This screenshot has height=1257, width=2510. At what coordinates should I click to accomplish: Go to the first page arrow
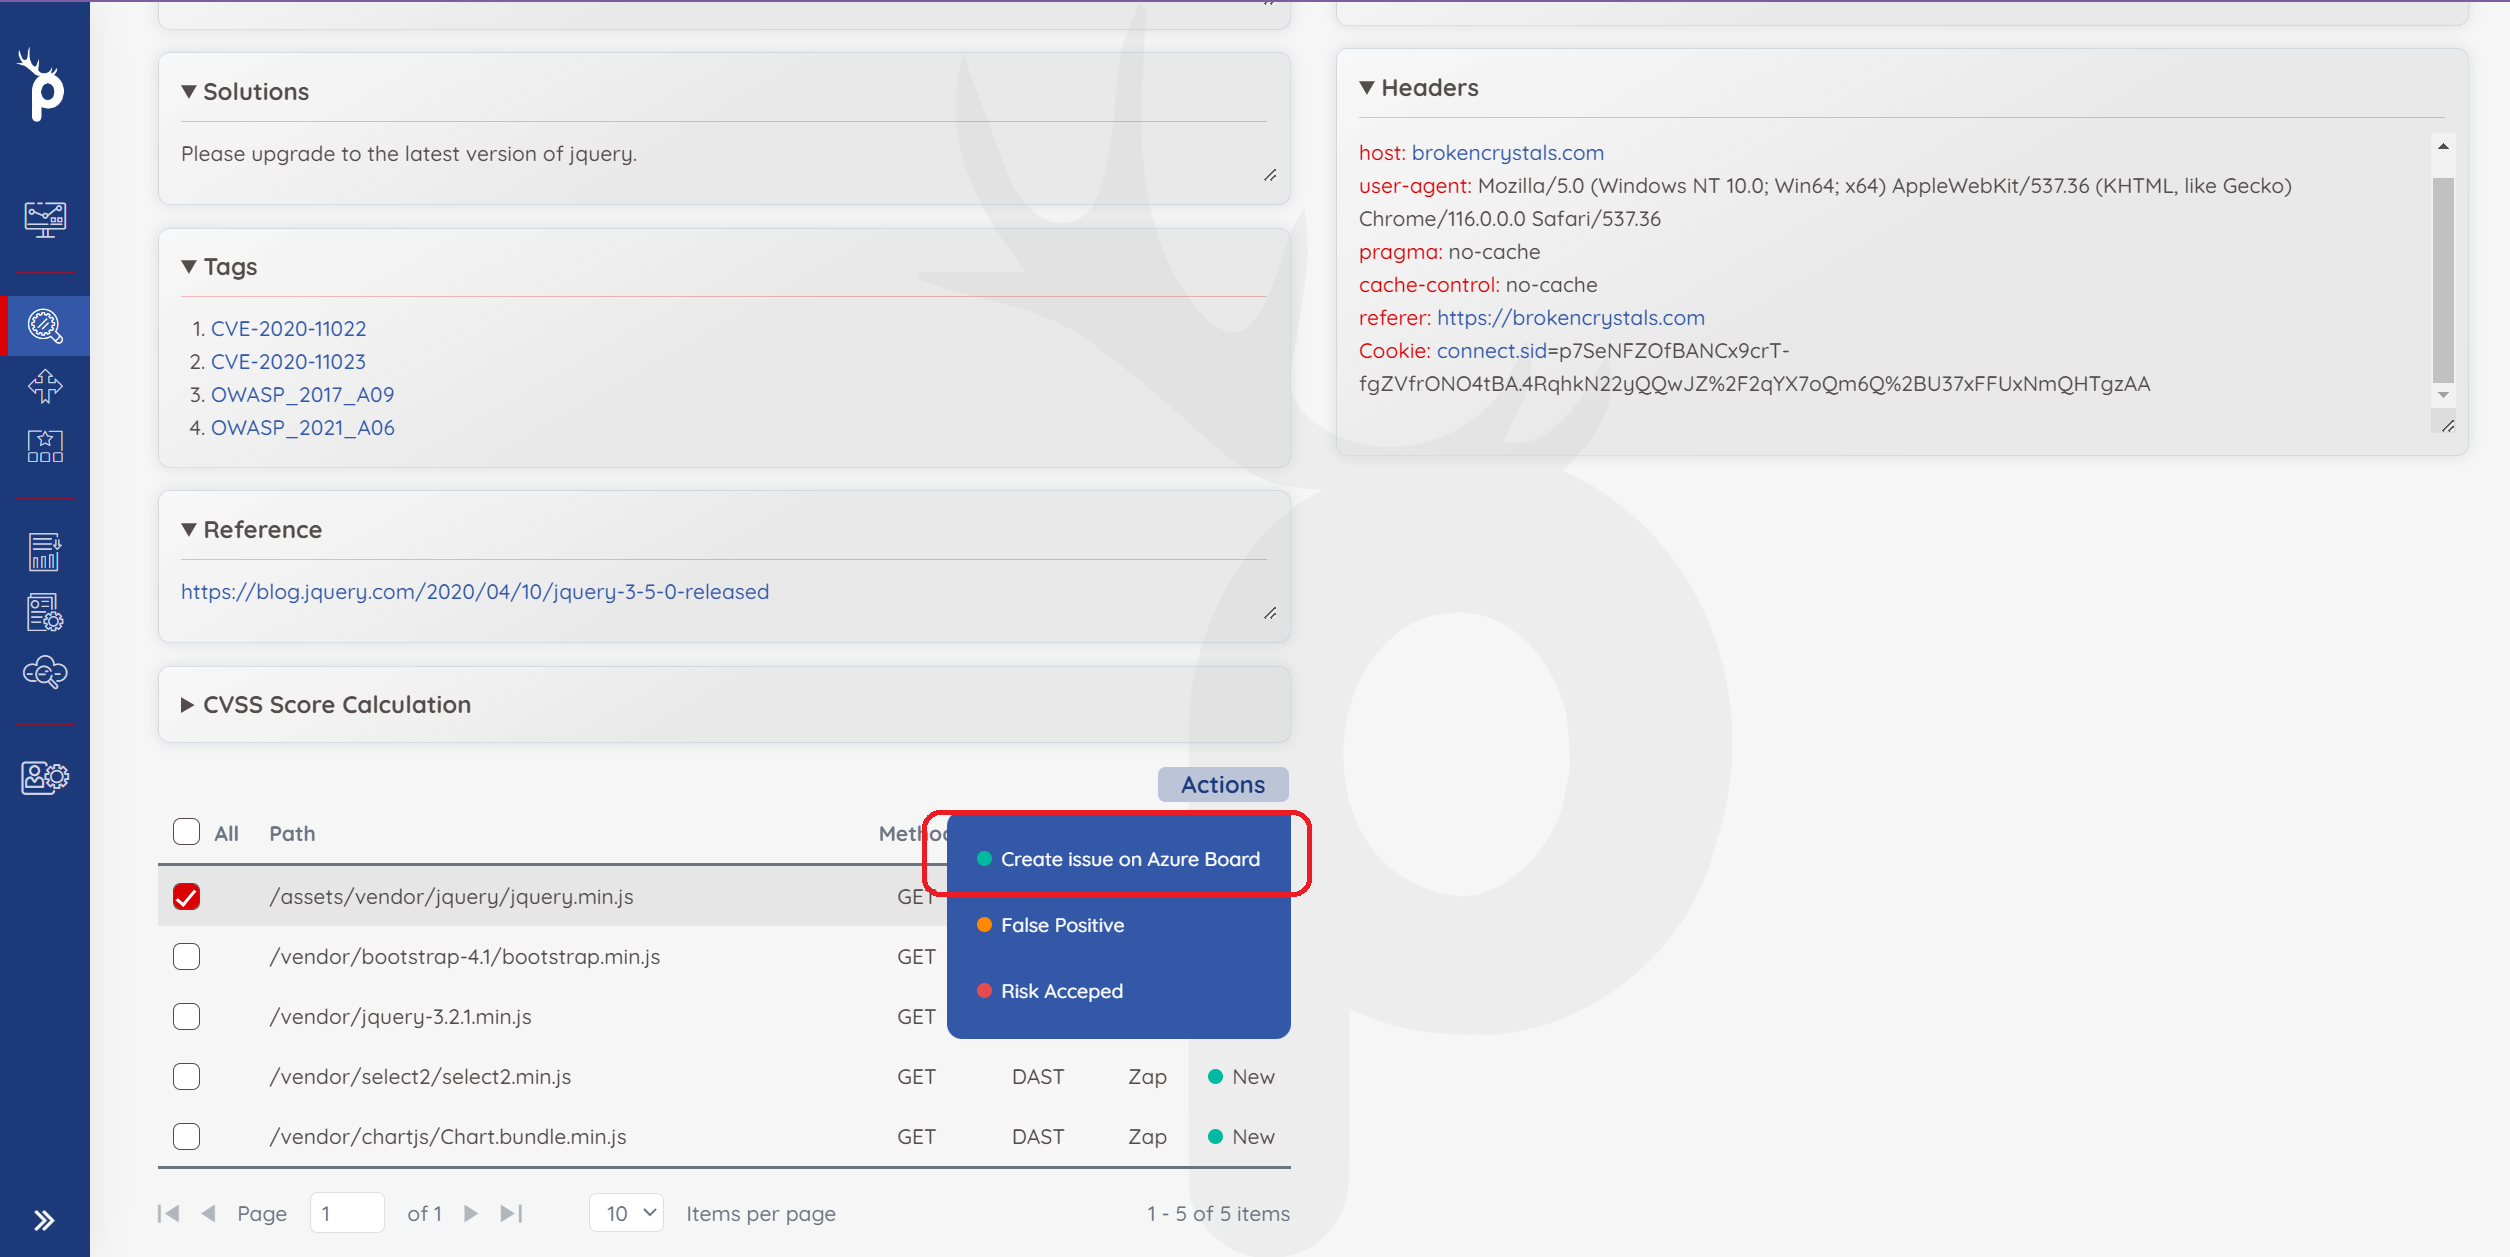coord(168,1213)
